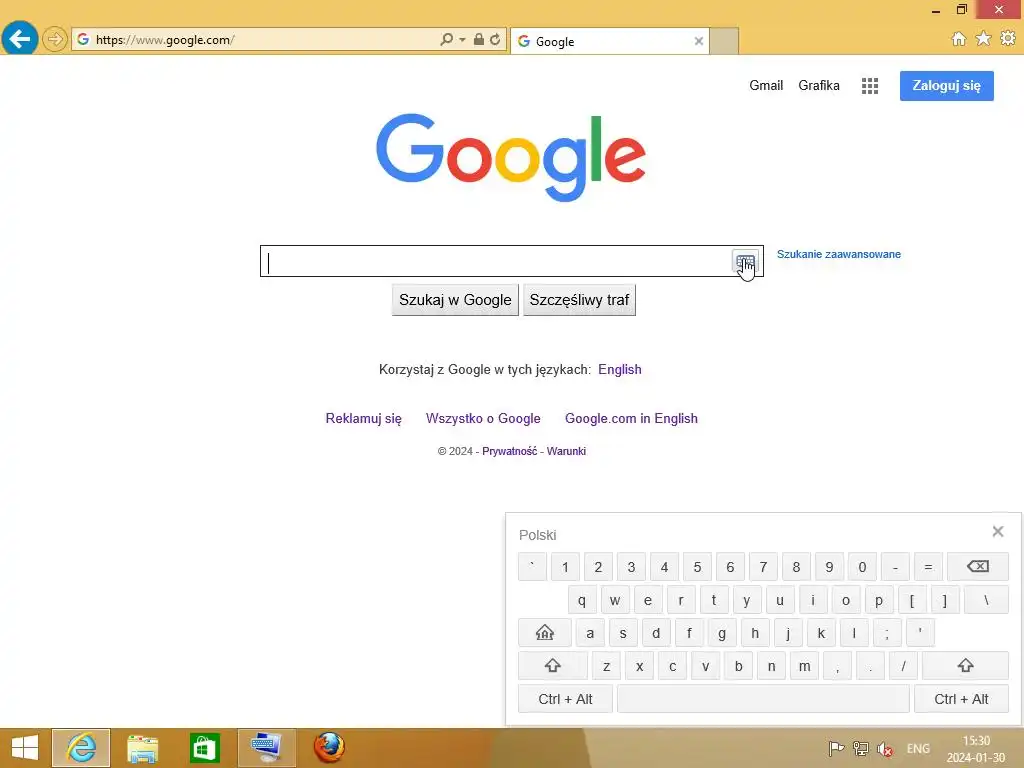Click the network tray icon
Viewport: 1024px width, 768px height.
861,748
